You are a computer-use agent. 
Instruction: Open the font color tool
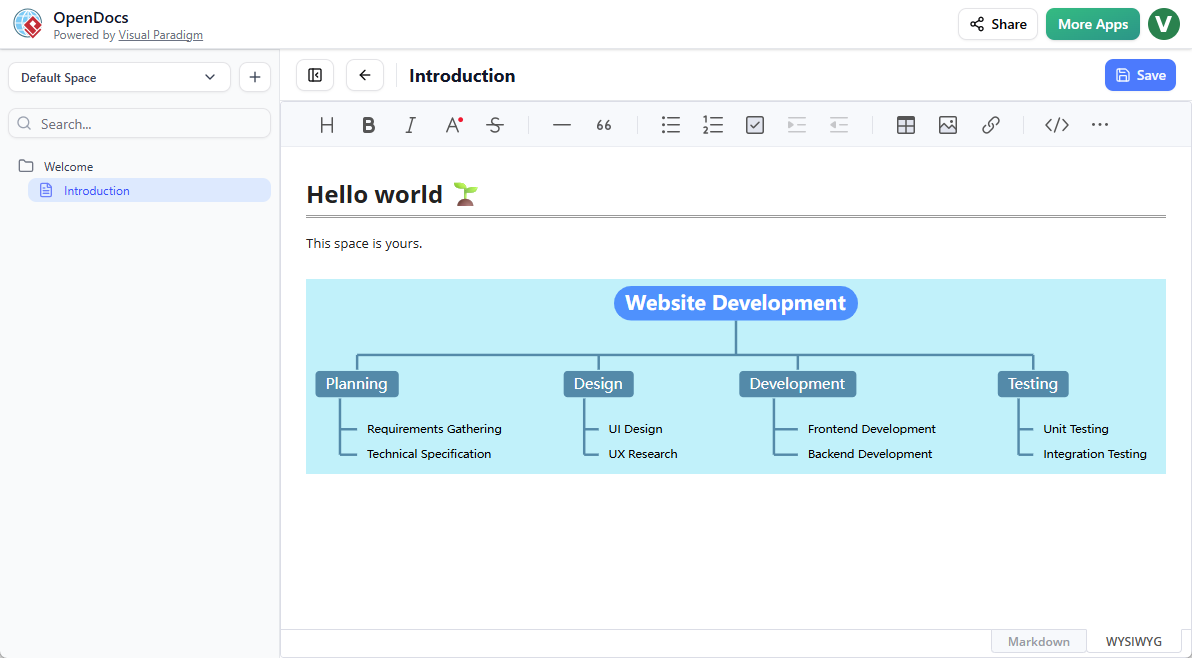pyautogui.click(x=452, y=124)
